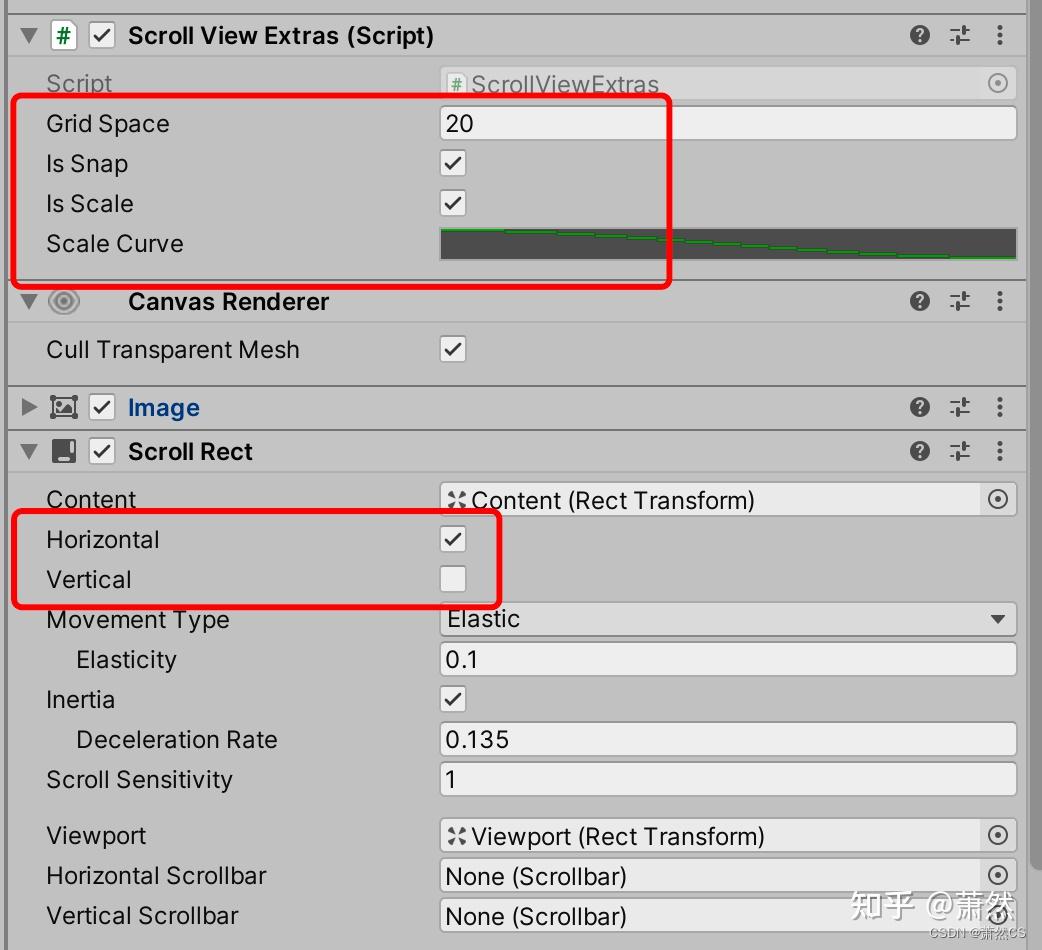Open the Scale Curve editor

pos(728,243)
